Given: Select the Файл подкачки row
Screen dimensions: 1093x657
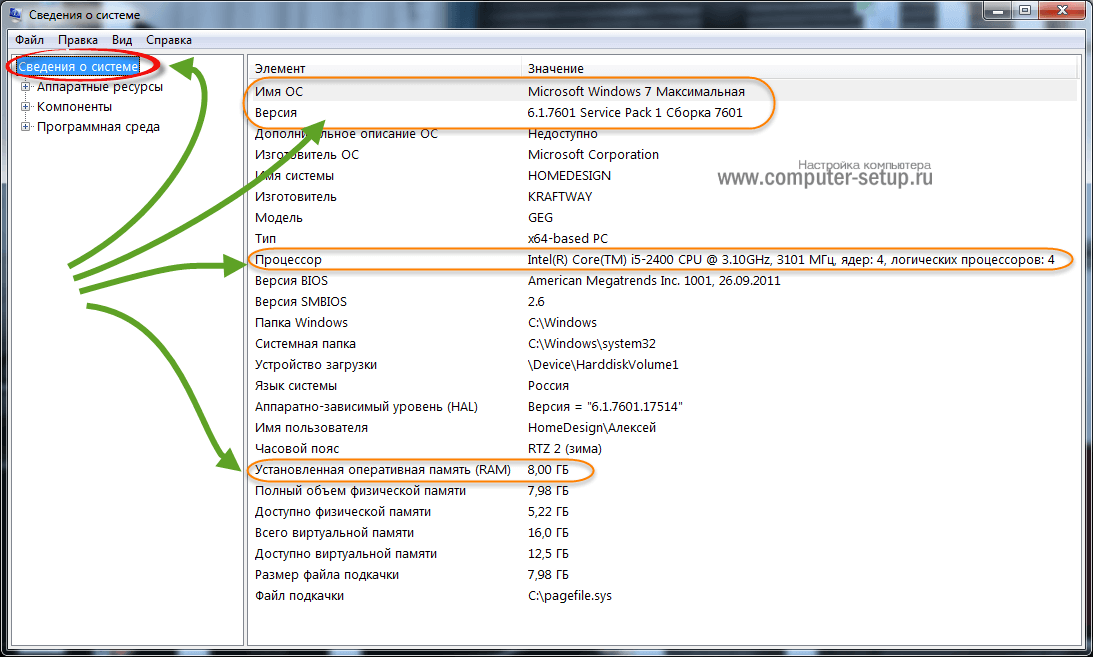Looking at the screenshot, I should tap(299, 596).
